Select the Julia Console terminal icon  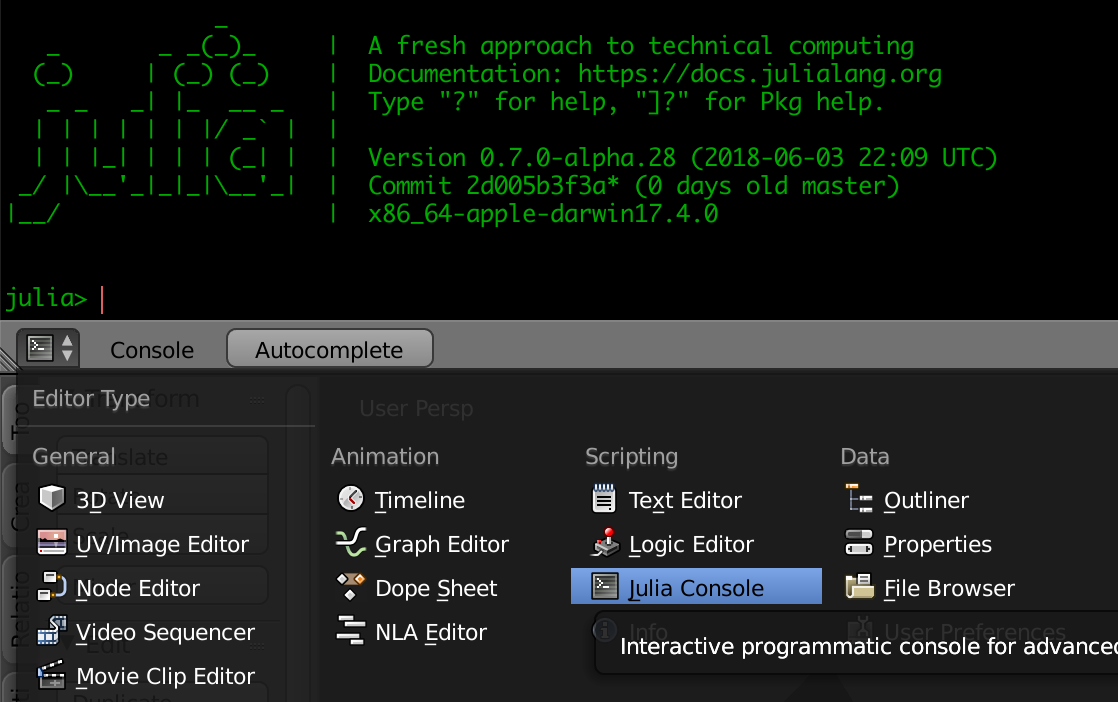point(605,587)
